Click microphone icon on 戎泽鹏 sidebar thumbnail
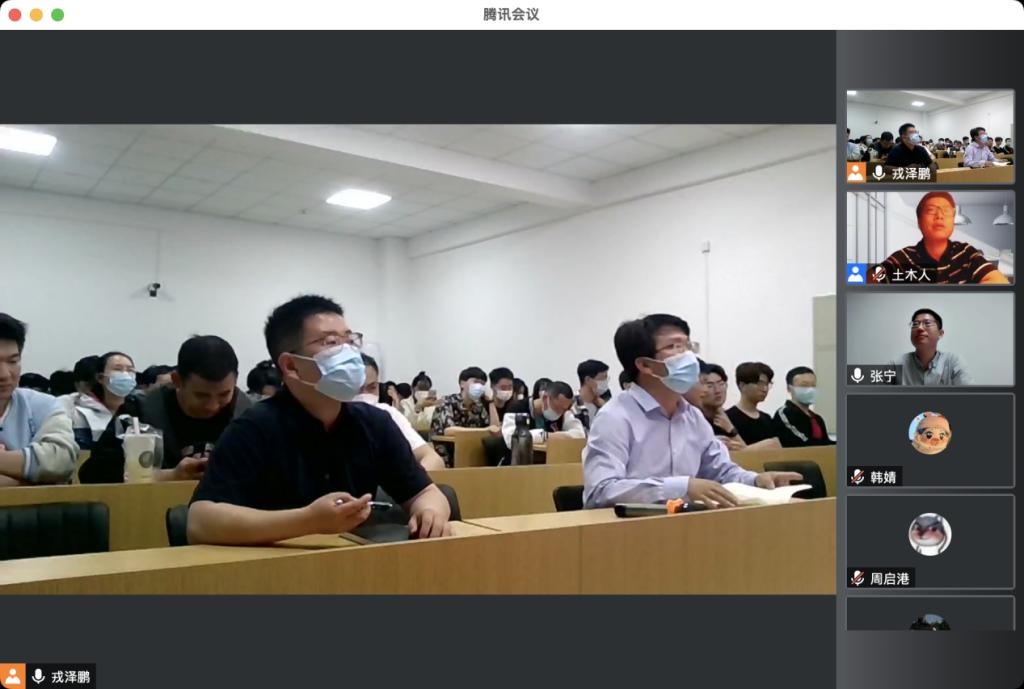1024x689 pixels. pos(879,172)
